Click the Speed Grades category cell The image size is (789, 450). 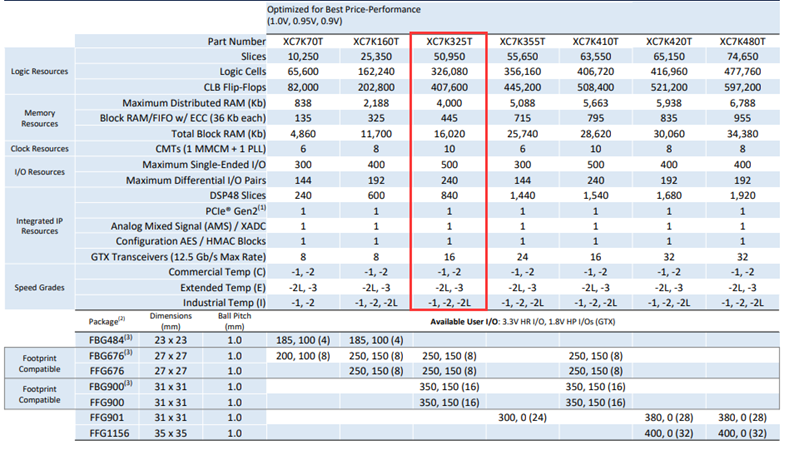(39, 287)
